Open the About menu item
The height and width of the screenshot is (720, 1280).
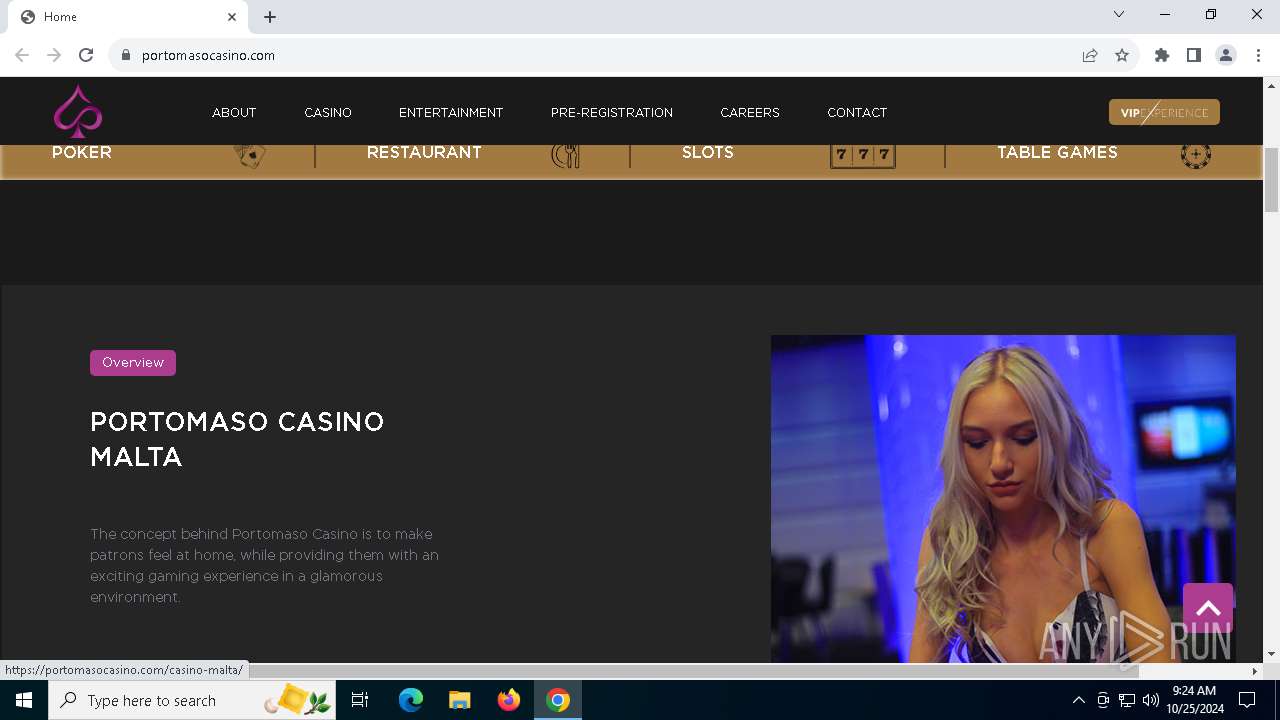point(234,113)
